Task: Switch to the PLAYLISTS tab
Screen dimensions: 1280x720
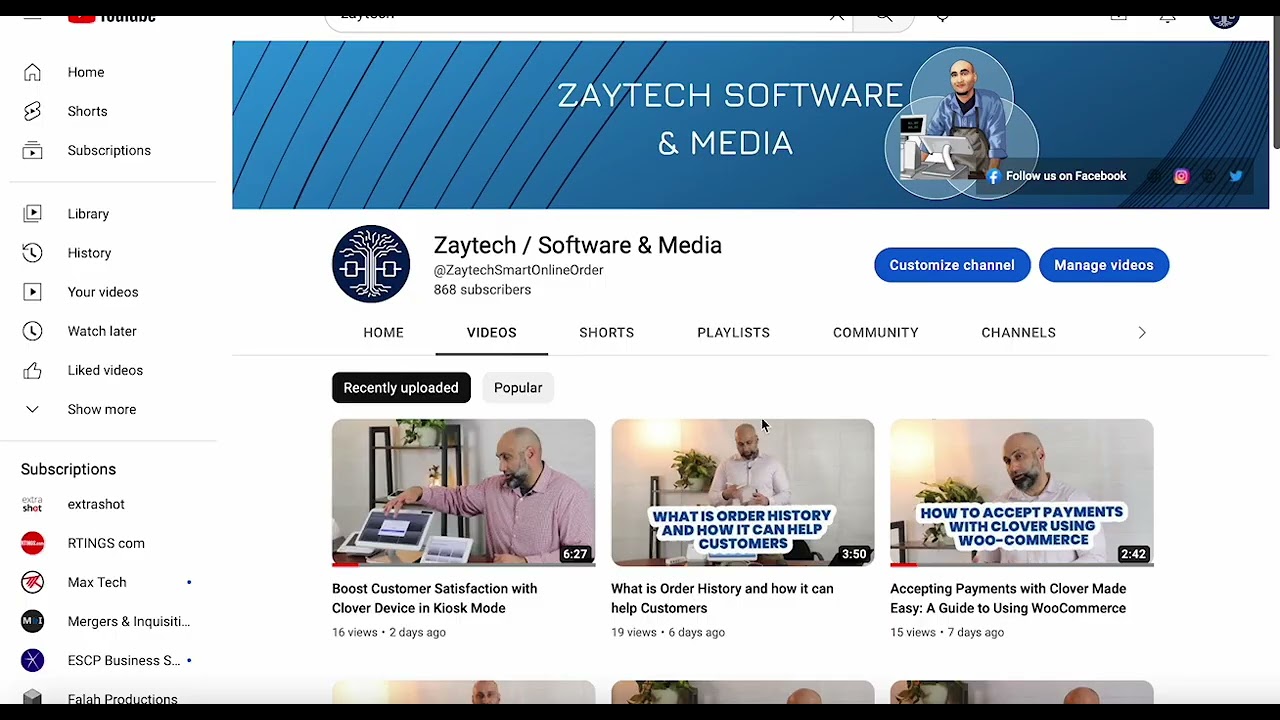Action: point(733,332)
